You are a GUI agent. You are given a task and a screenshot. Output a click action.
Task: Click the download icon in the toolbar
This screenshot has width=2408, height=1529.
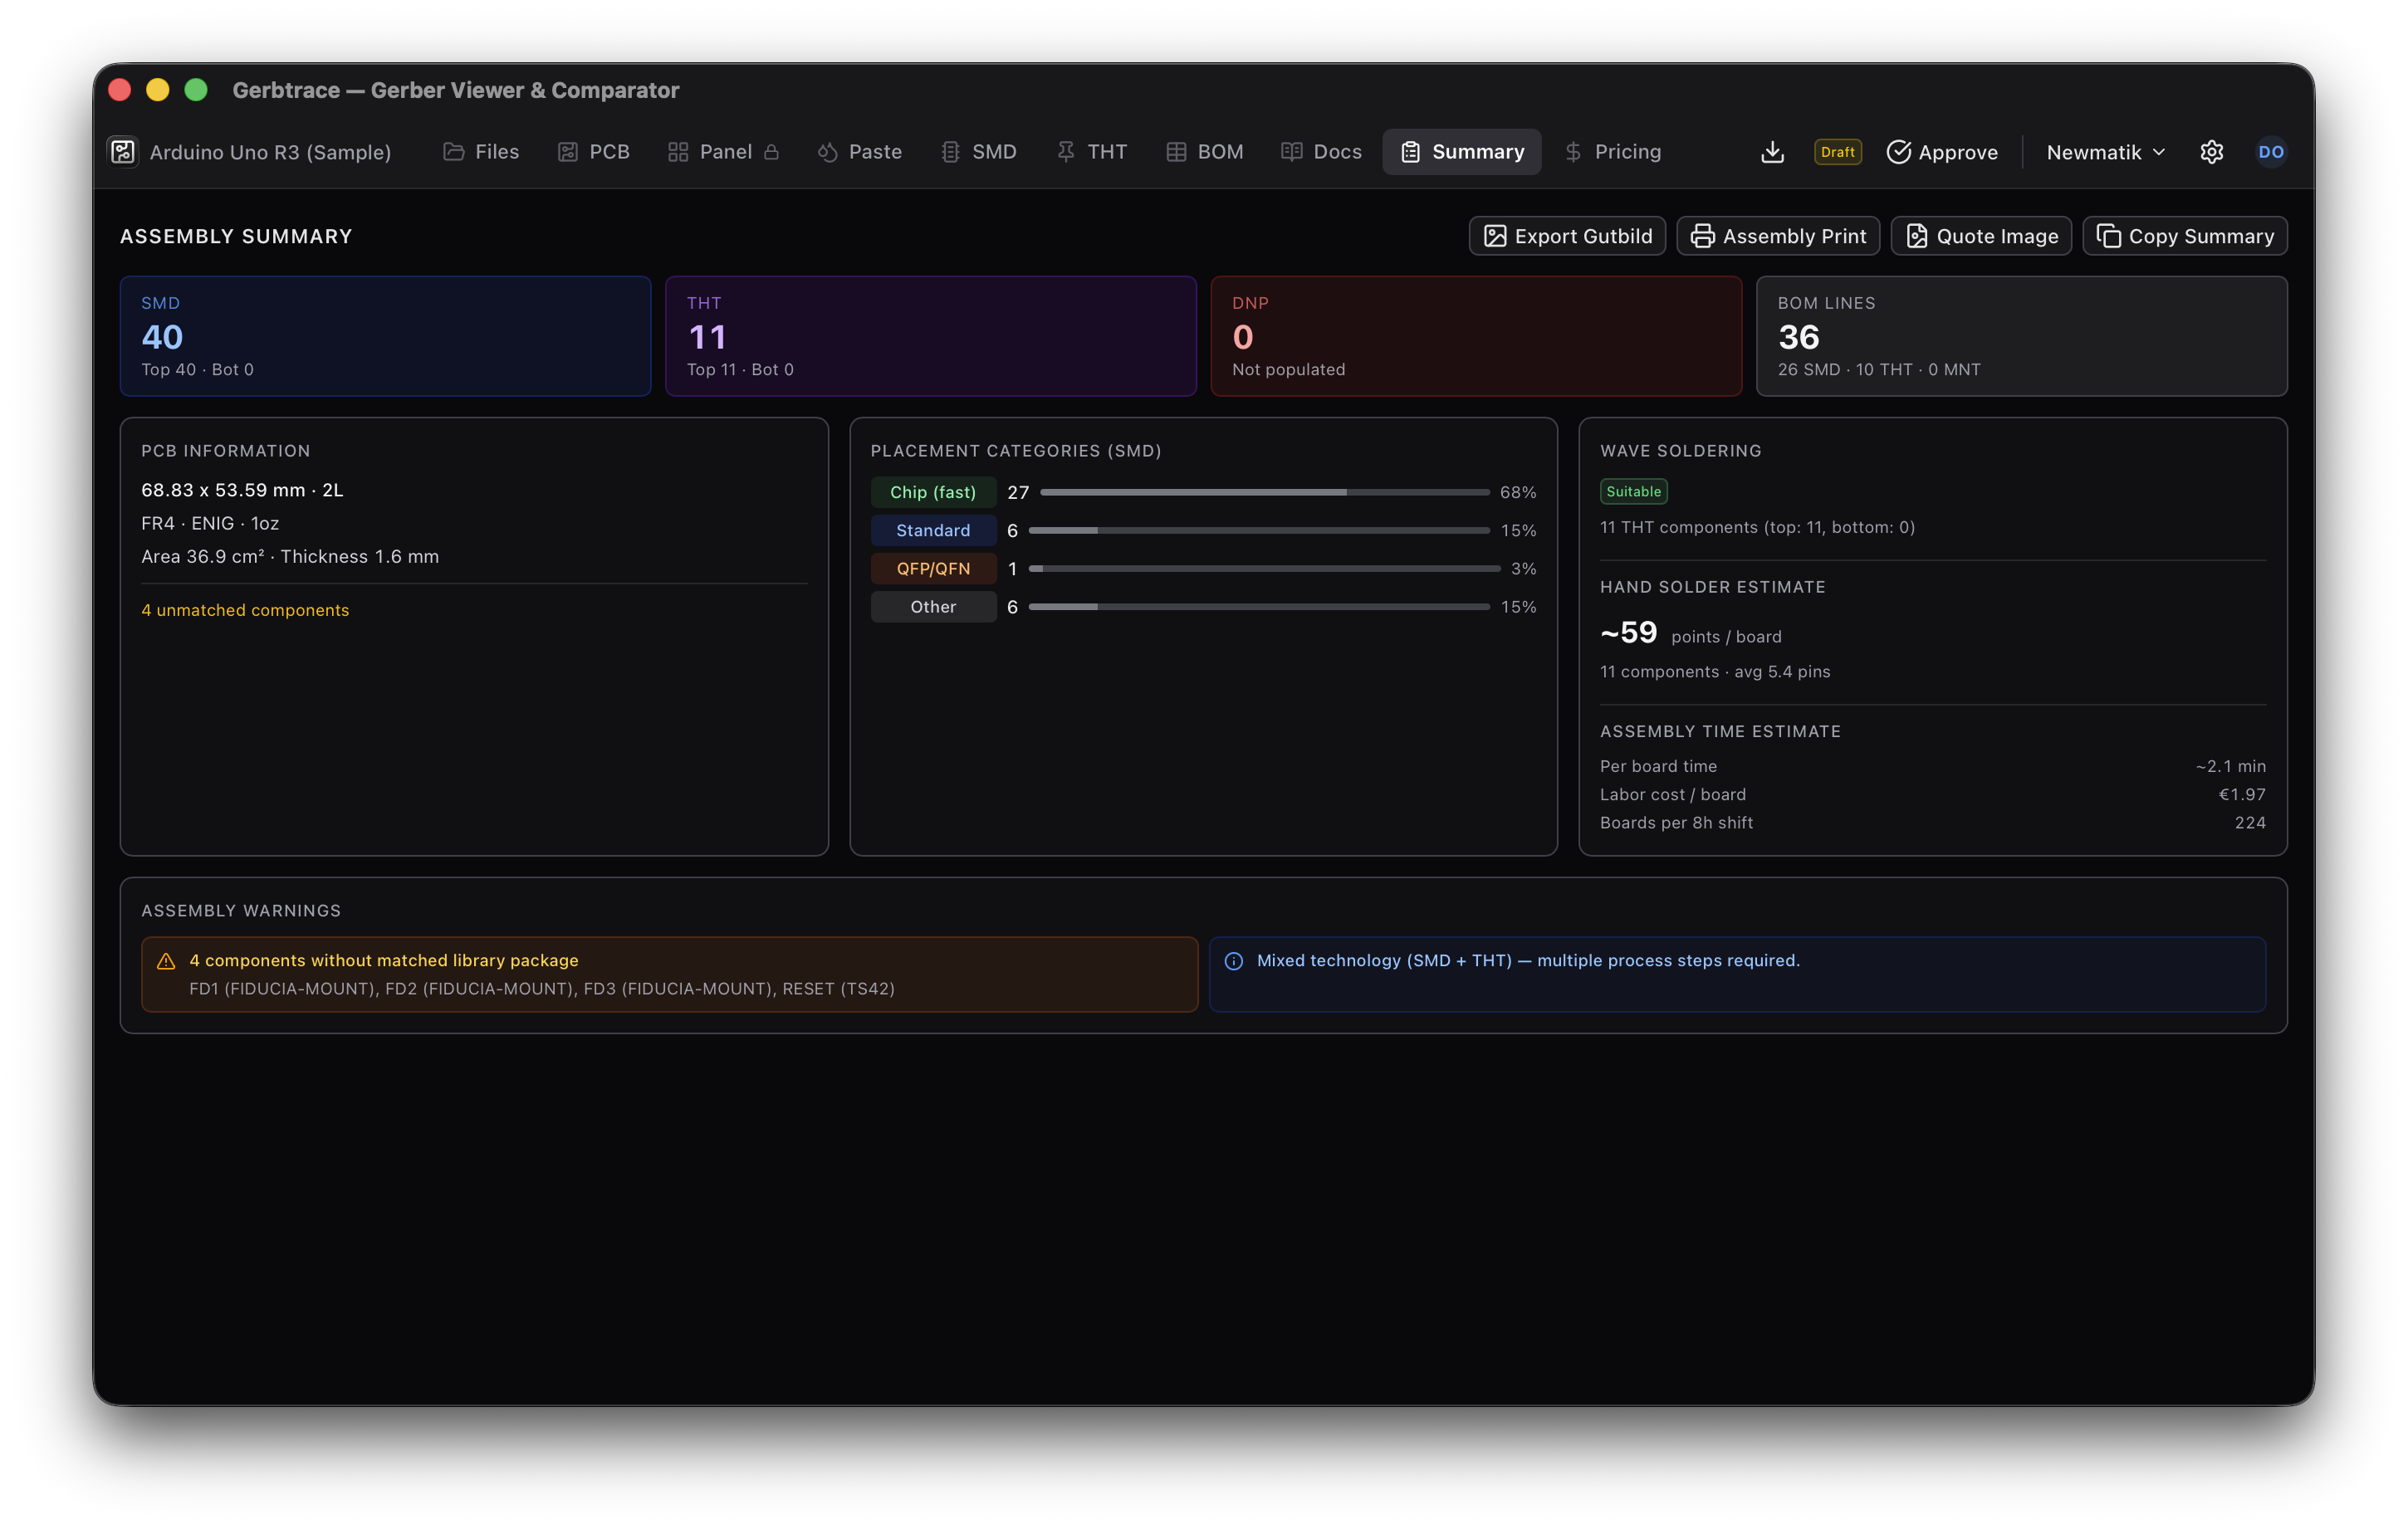point(1772,152)
